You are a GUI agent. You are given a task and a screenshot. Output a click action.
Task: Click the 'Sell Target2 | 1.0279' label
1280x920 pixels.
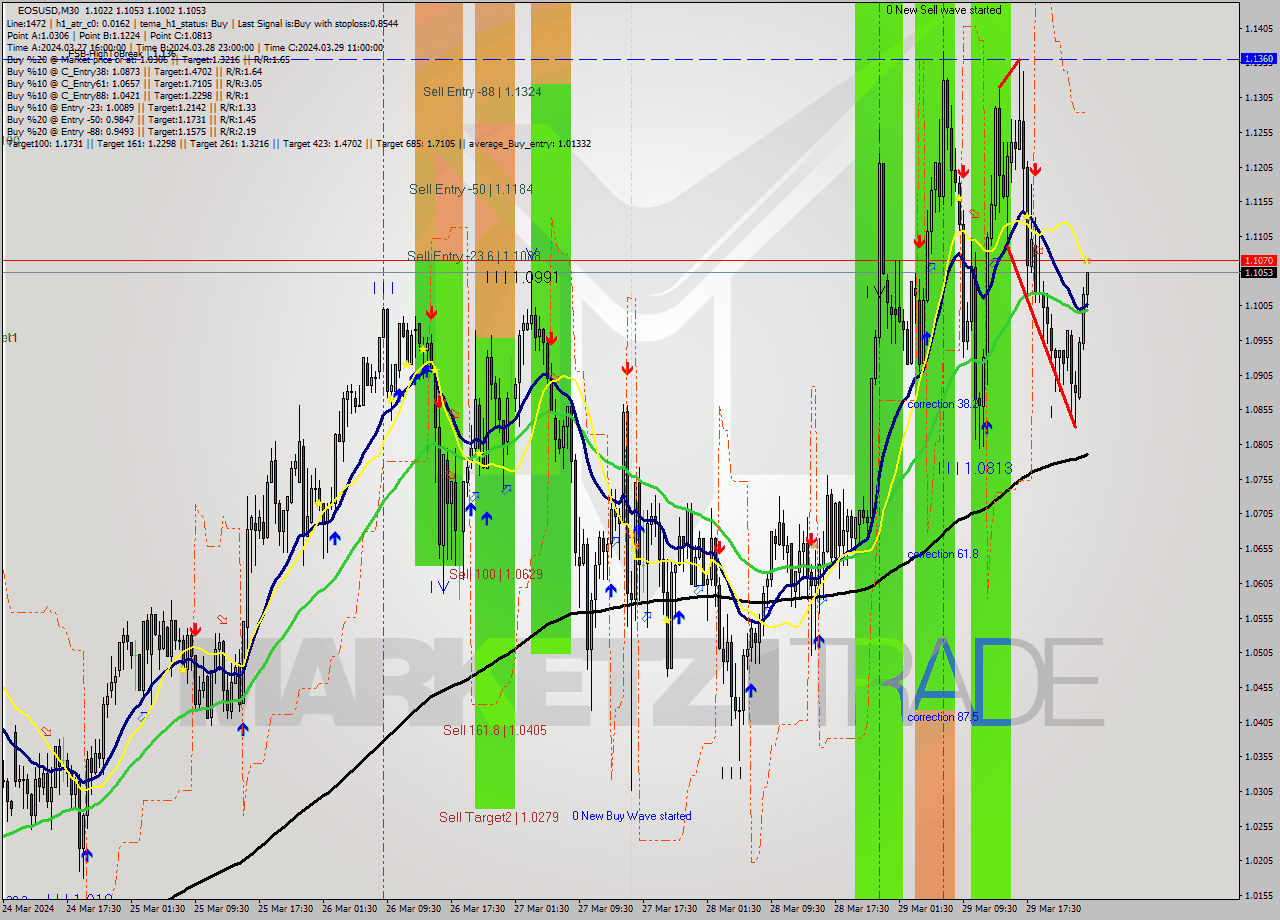(499, 817)
